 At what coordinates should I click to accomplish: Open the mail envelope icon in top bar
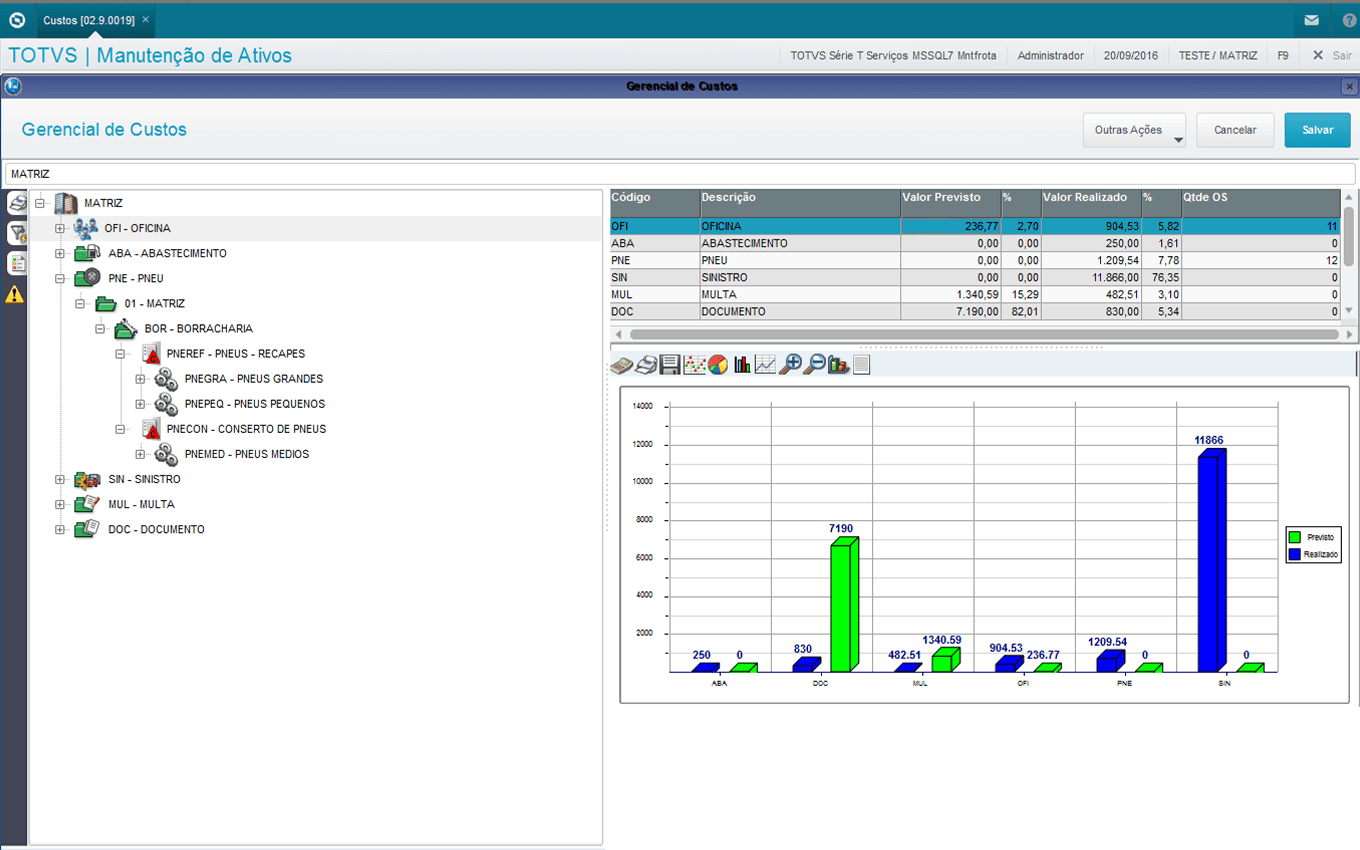point(1311,20)
